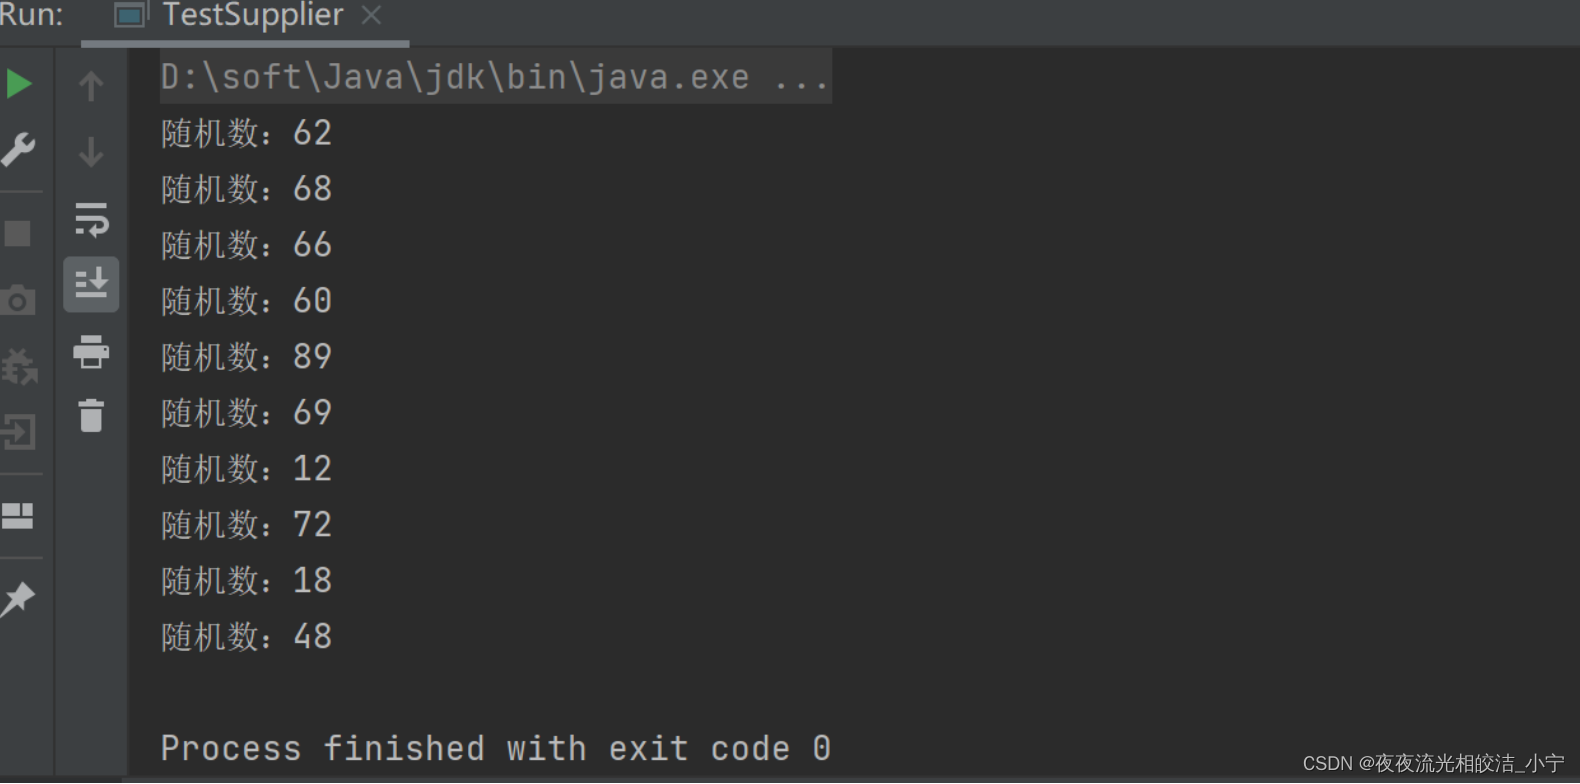Print the console output
Screen dimensions: 1580x784
tap(91, 352)
